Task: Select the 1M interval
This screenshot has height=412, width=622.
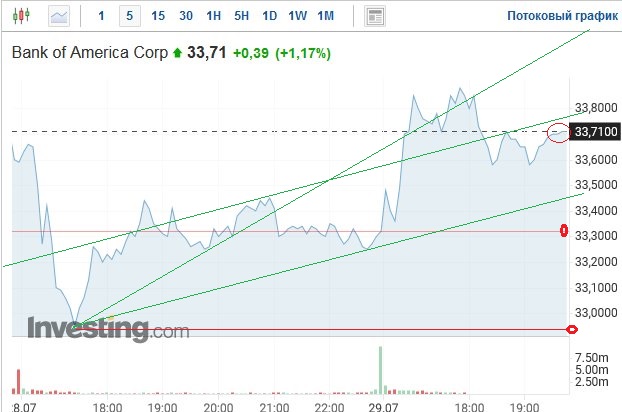Action: [x=326, y=16]
